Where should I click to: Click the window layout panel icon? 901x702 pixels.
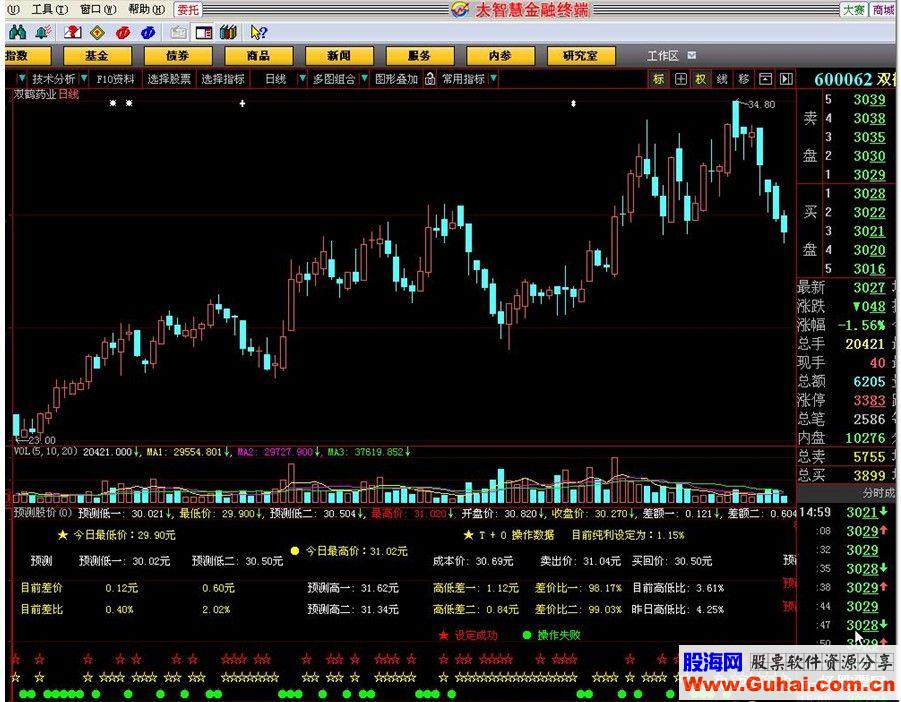[x=204, y=33]
